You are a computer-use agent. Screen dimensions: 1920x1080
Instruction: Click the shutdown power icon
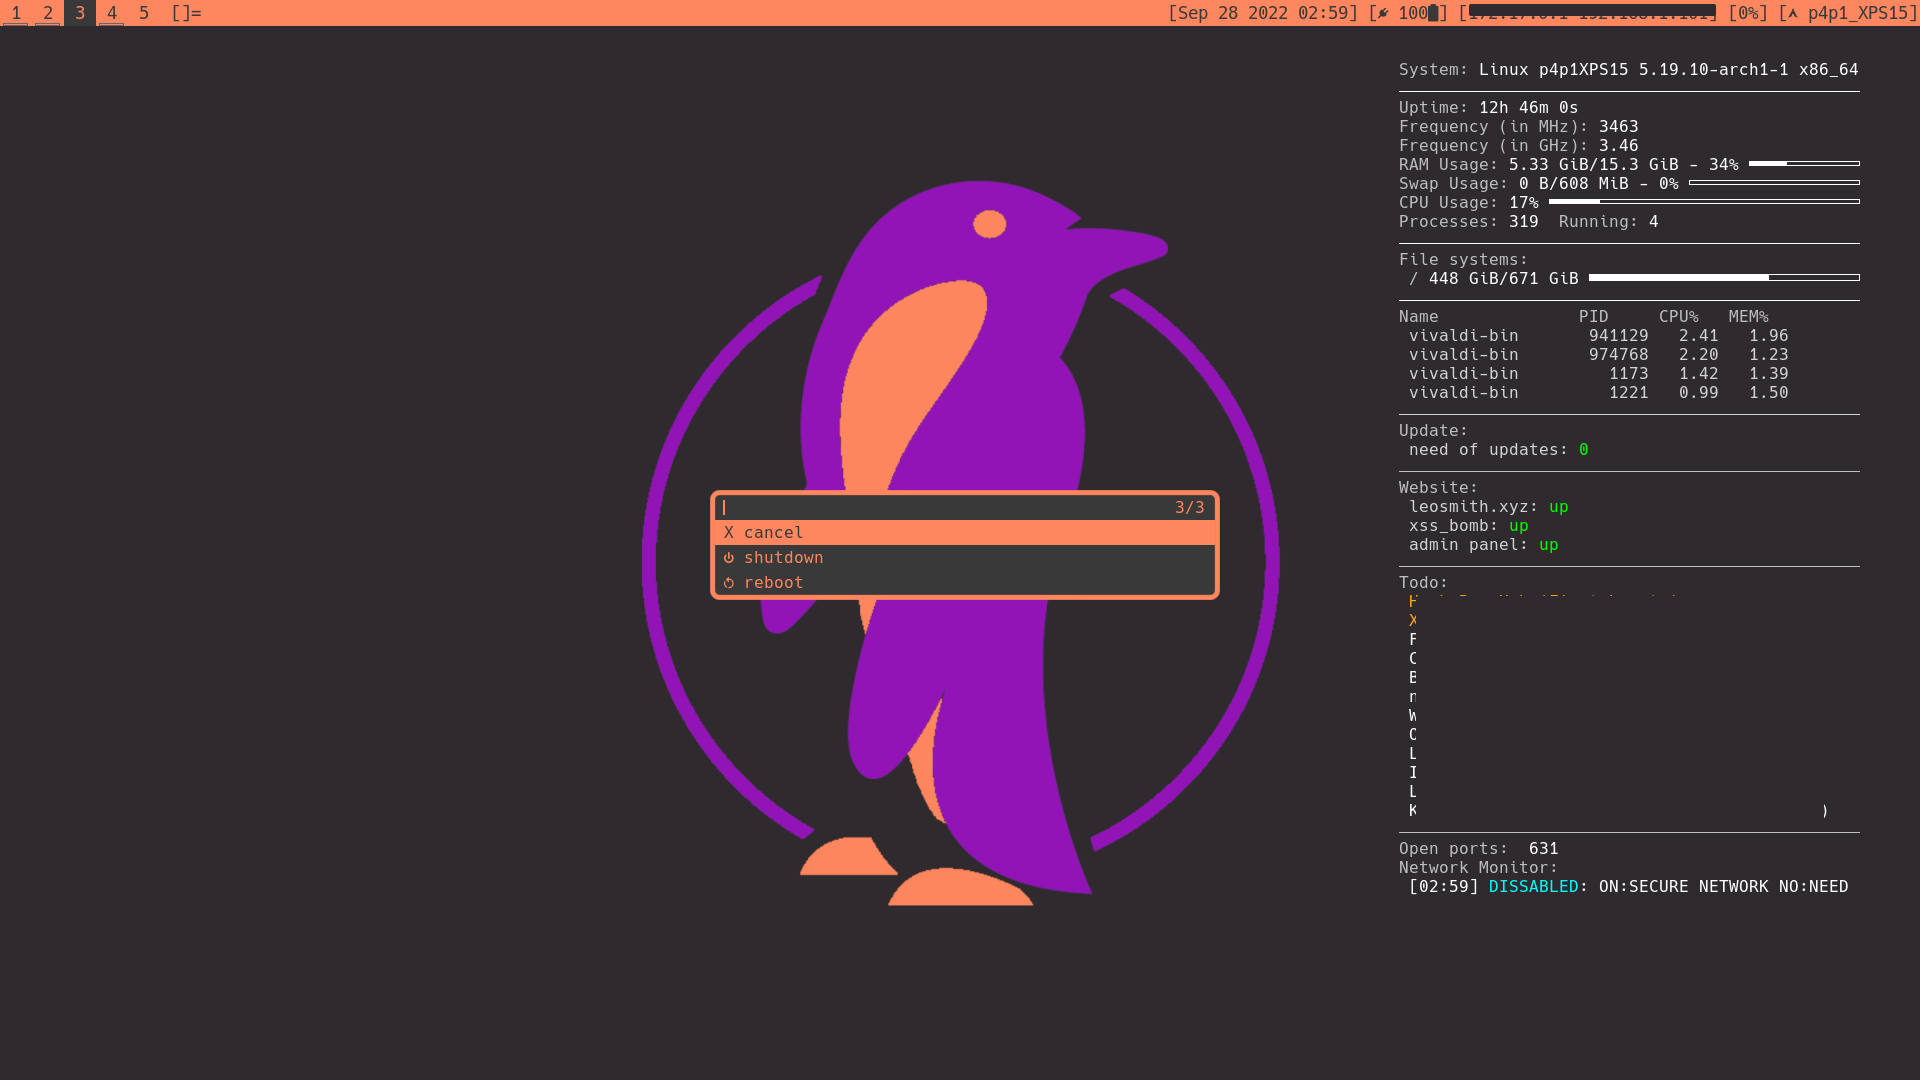tap(729, 557)
